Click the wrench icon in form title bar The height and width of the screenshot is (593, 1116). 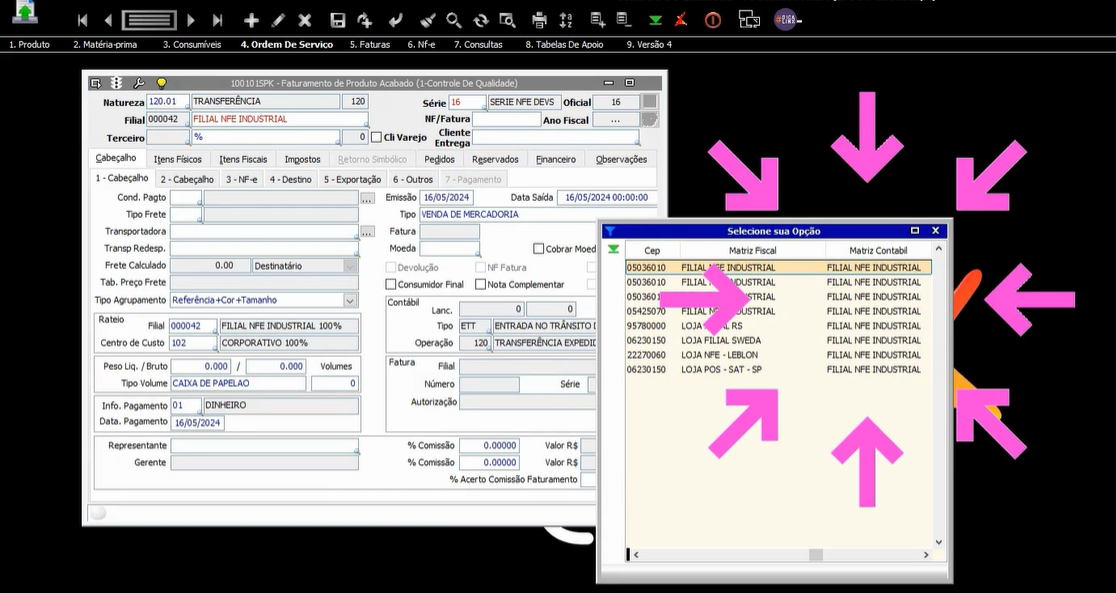pyautogui.click(x=139, y=83)
